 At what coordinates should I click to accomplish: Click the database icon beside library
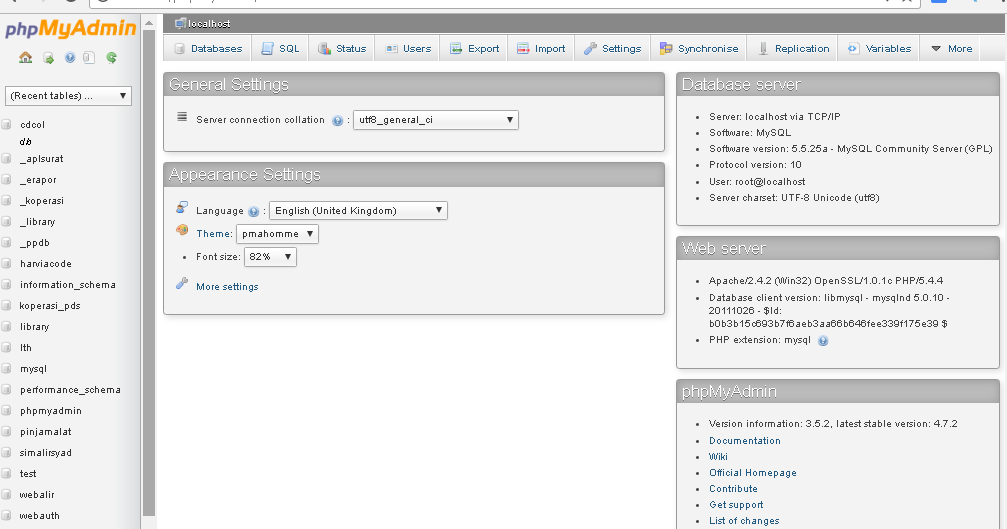tap(6, 327)
